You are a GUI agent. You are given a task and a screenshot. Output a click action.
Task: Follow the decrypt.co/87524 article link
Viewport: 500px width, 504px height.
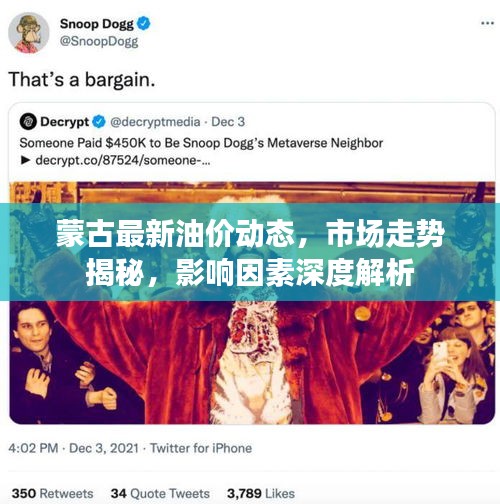[x=123, y=160]
